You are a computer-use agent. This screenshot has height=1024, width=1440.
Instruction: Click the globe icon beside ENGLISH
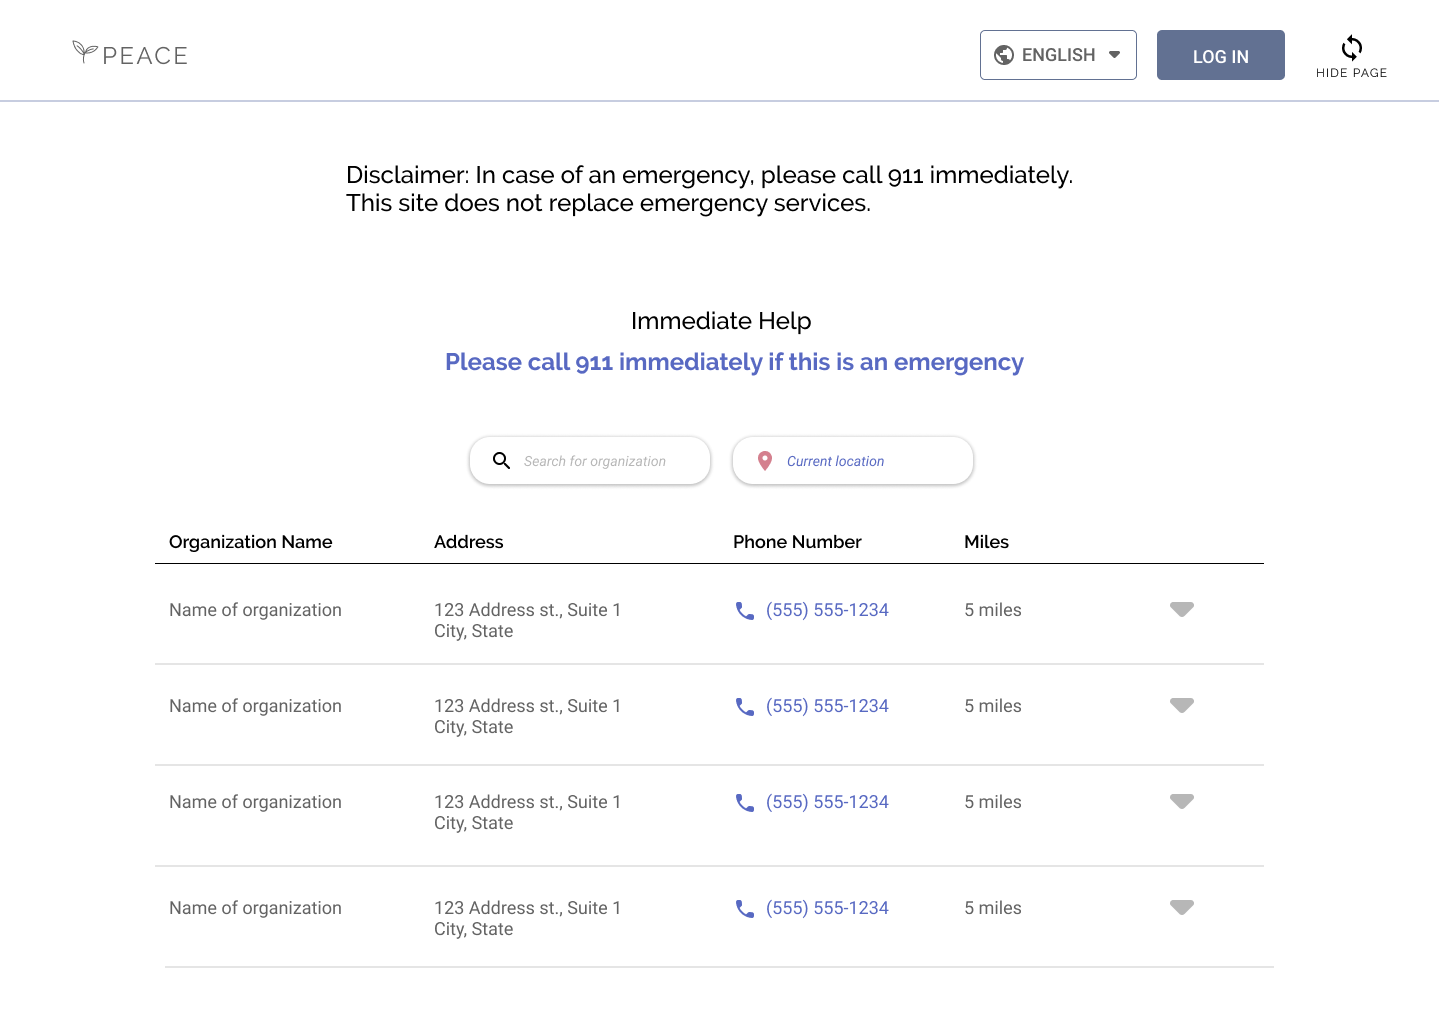[1004, 55]
